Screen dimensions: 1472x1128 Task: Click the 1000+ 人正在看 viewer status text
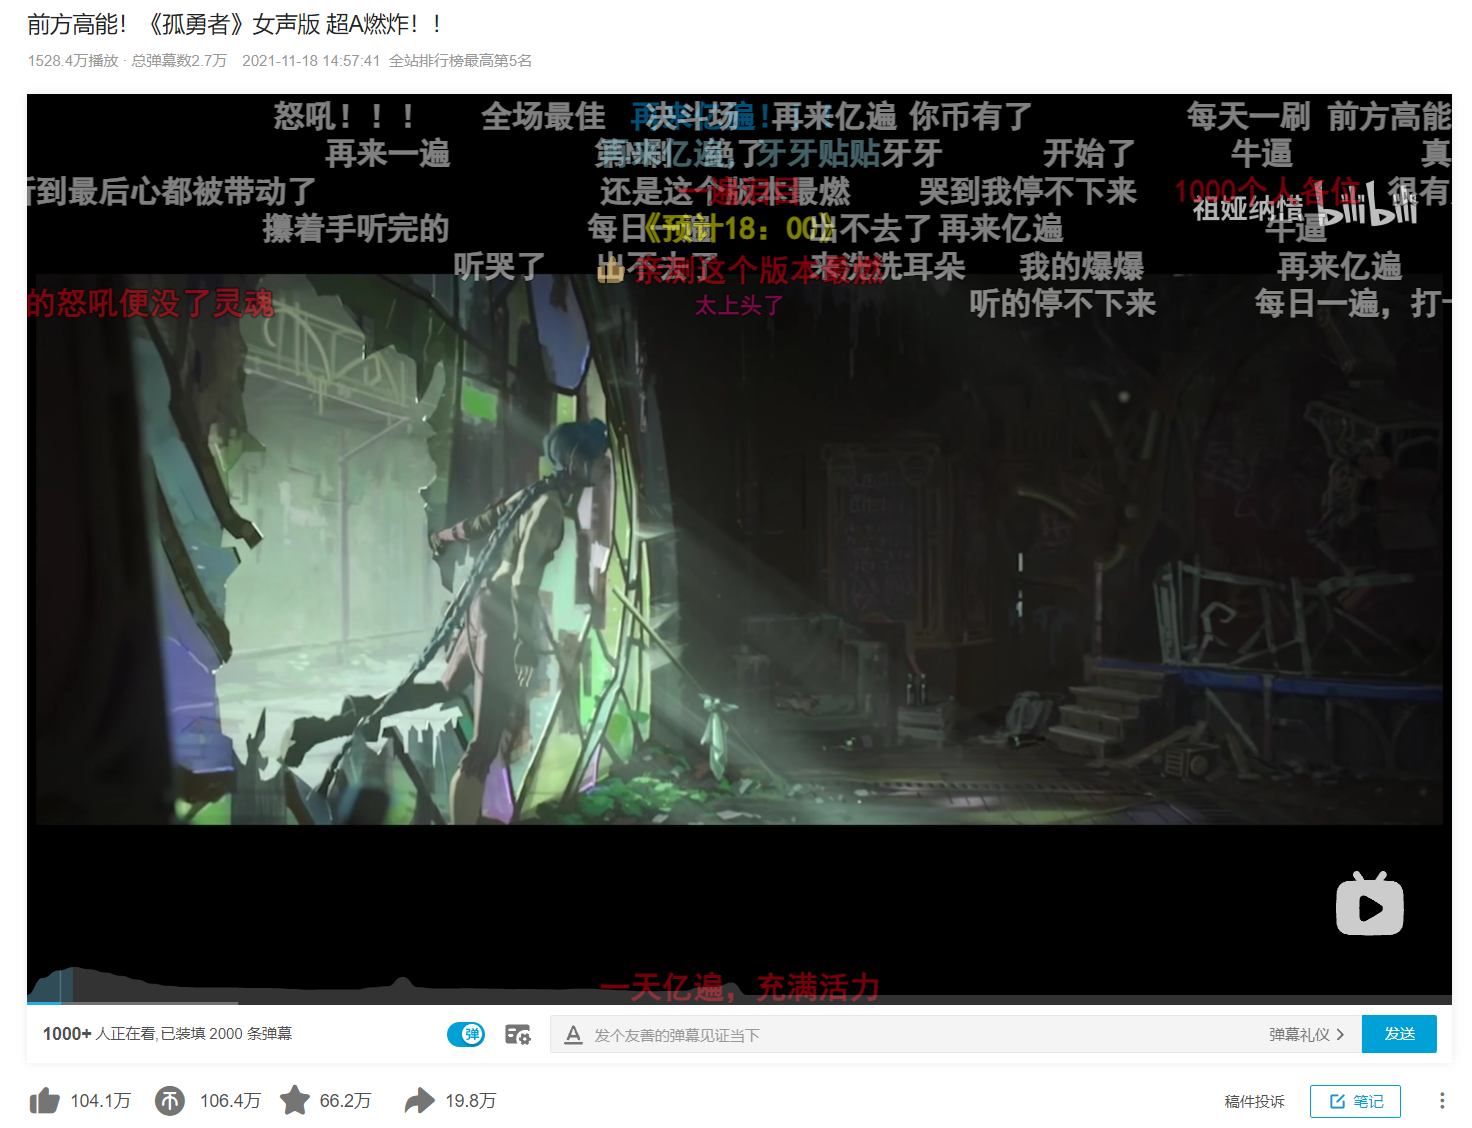coord(99,1034)
